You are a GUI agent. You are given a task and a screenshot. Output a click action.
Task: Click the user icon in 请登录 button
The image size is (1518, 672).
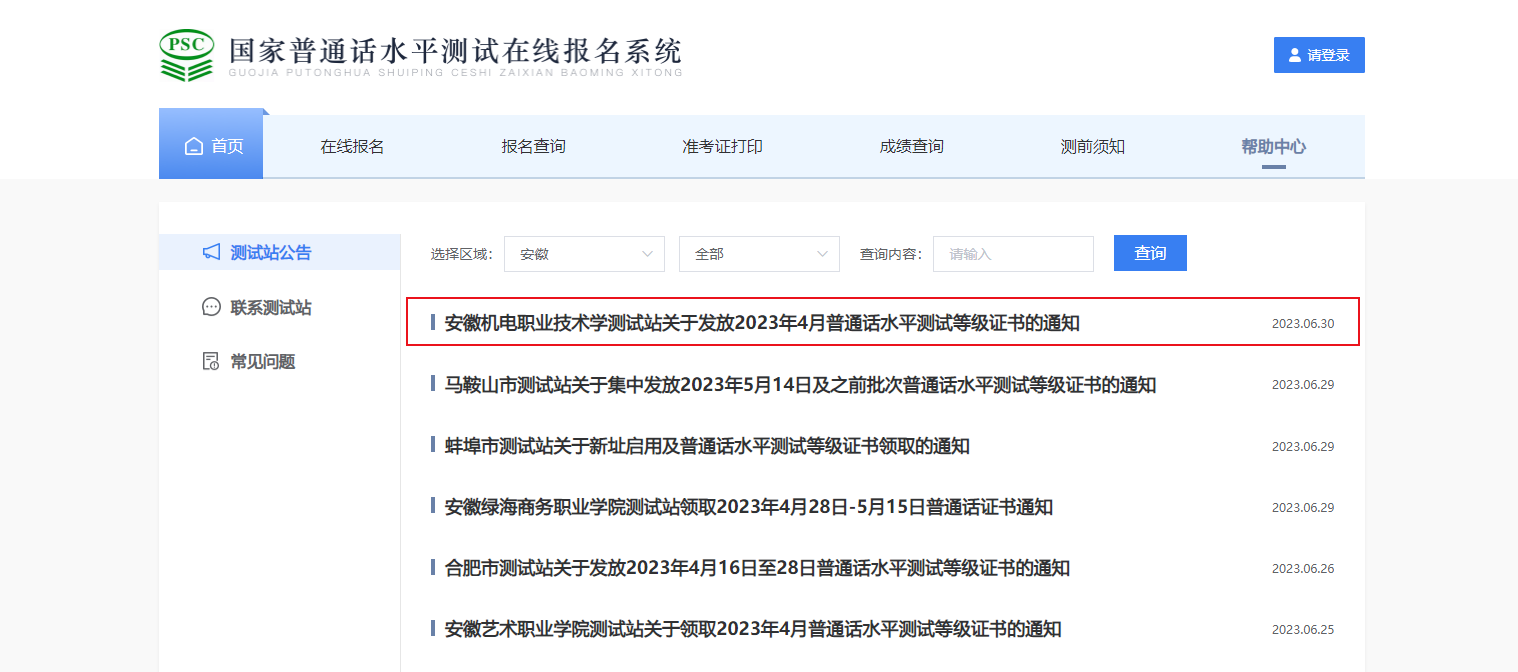[1295, 56]
